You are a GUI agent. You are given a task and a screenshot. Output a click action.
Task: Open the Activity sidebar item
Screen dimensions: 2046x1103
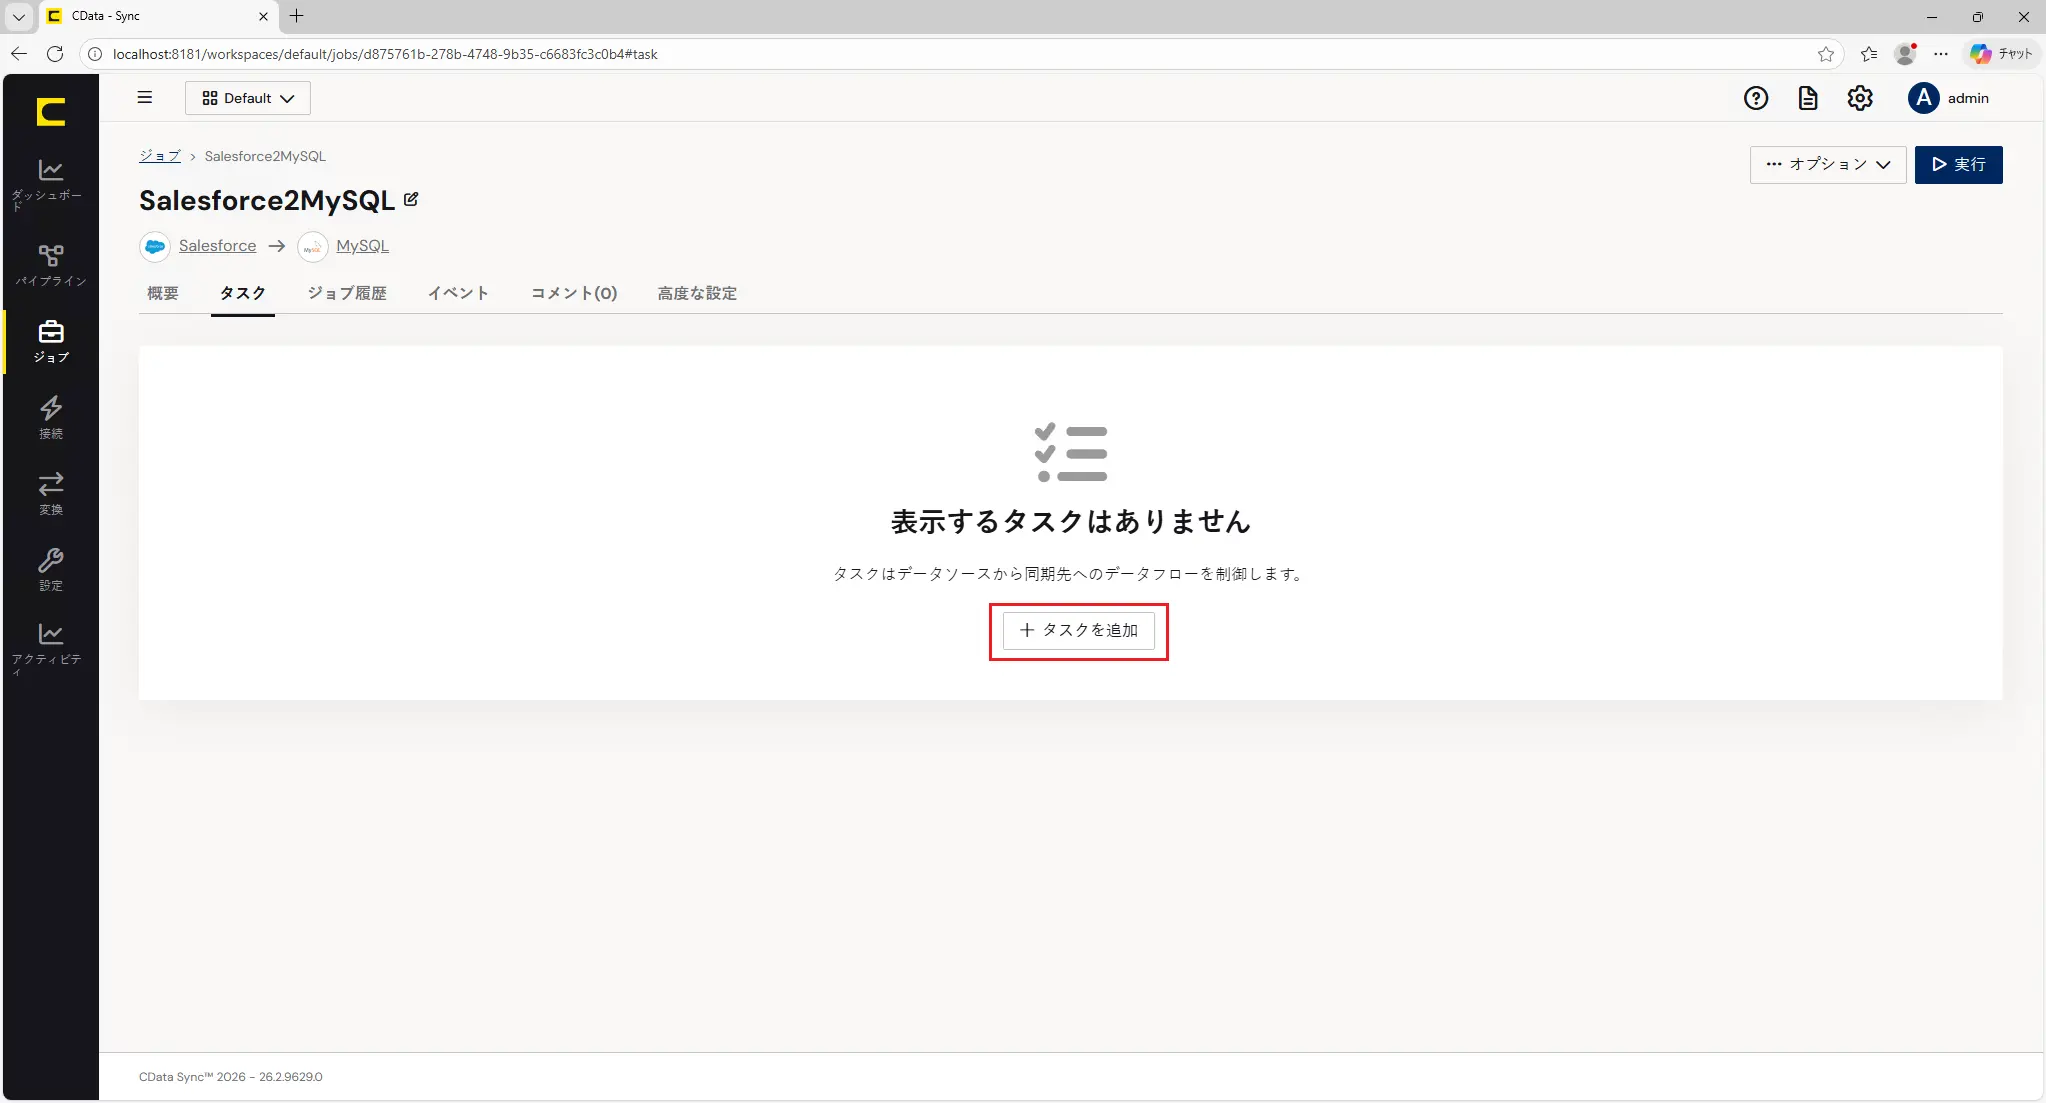coord(50,649)
